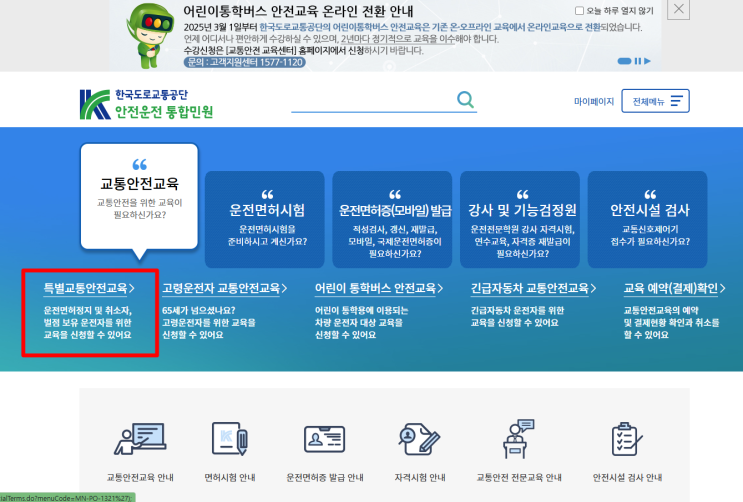This screenshot has width=743, height=502.
Task: Click the 한국도로교통공단 안전운전 통합민원 logo
Action: coord(146,104)
